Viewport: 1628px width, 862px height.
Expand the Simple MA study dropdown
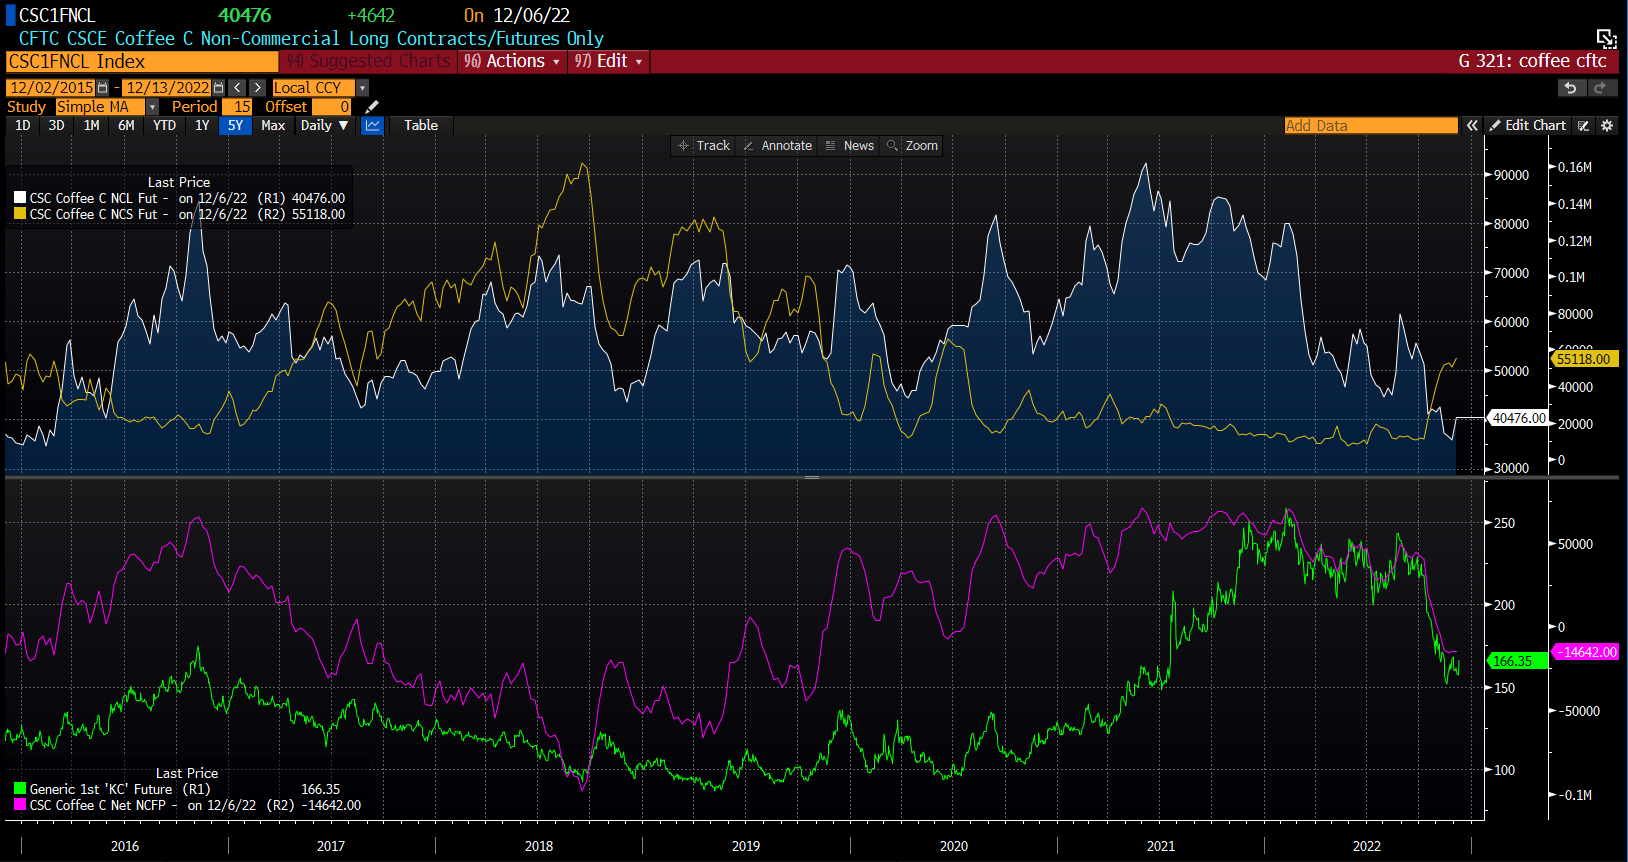pyautogui.click(x=152, y=107)
